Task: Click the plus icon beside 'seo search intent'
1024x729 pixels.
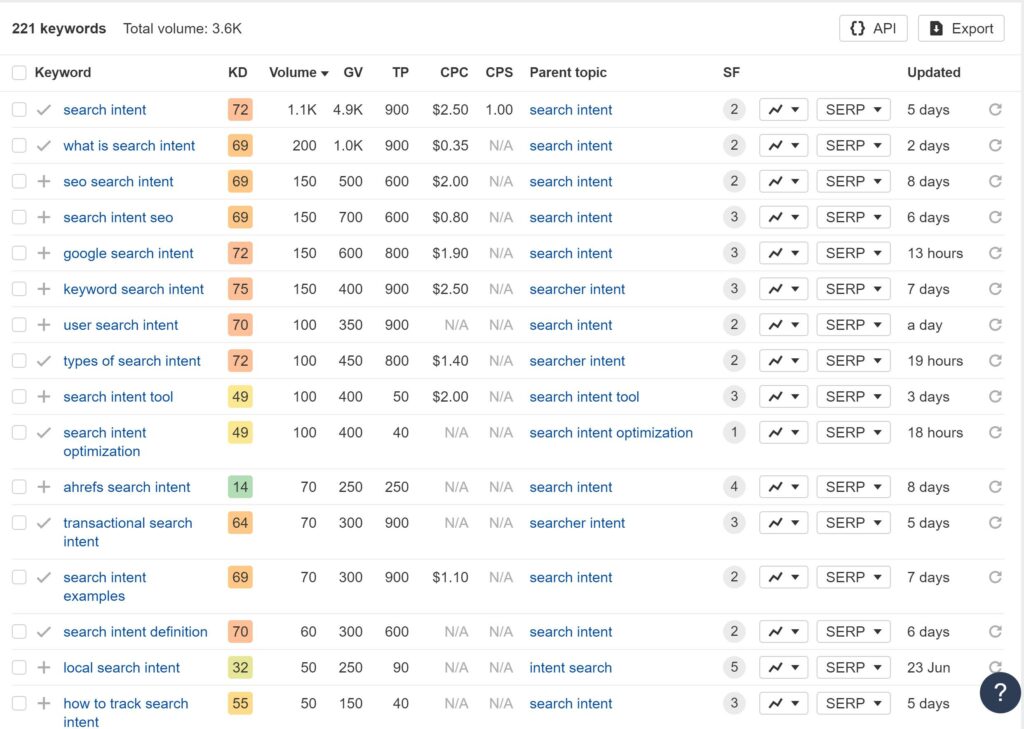Action: coord(43,181)
